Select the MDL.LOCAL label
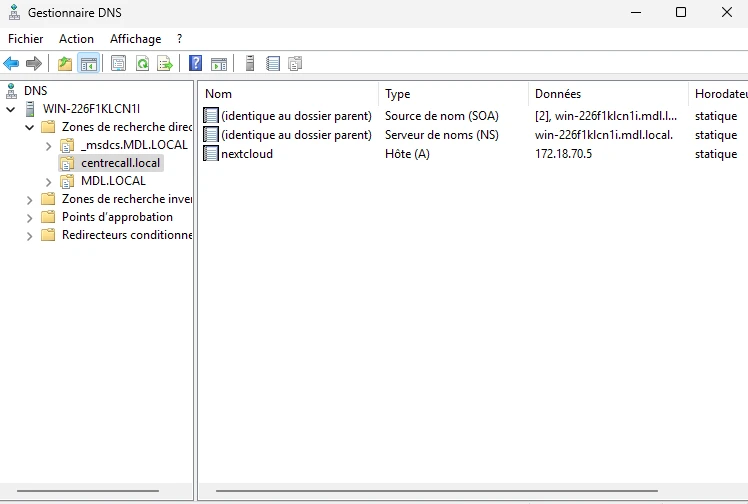The image size is (748, 504). click(x=113, y=181)
